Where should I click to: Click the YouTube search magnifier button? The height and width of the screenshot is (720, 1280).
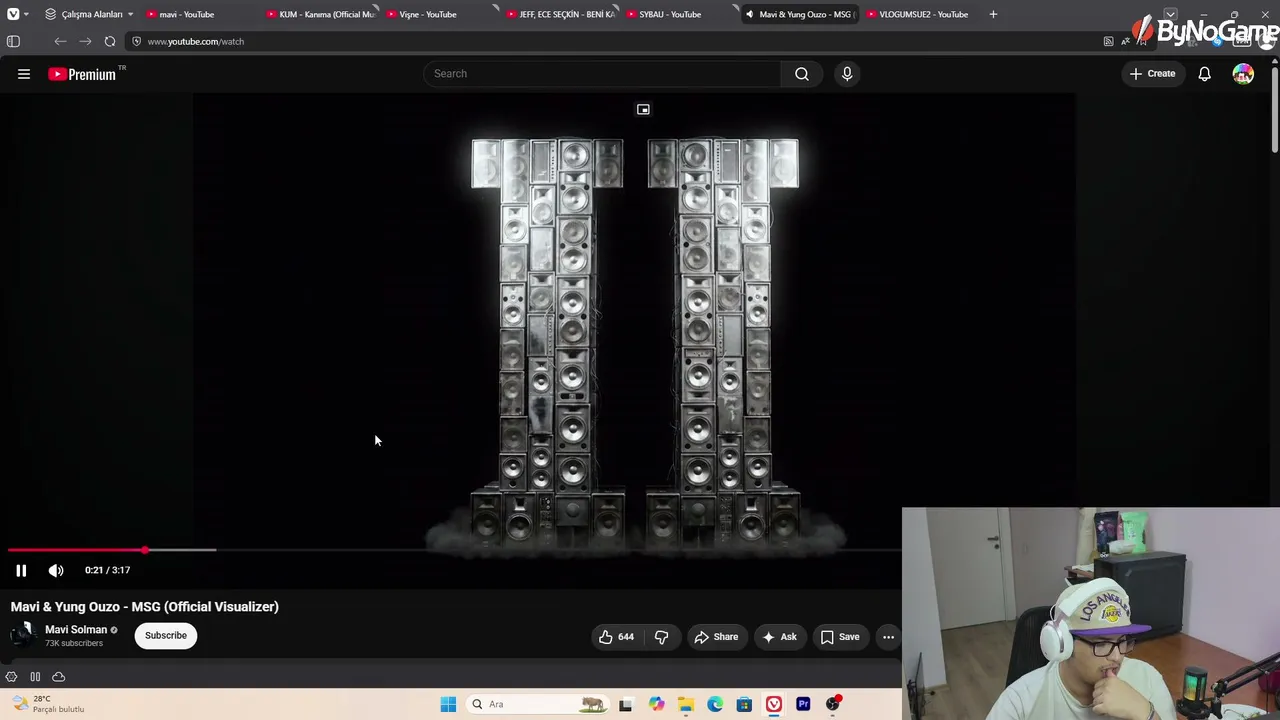[802, 74]
